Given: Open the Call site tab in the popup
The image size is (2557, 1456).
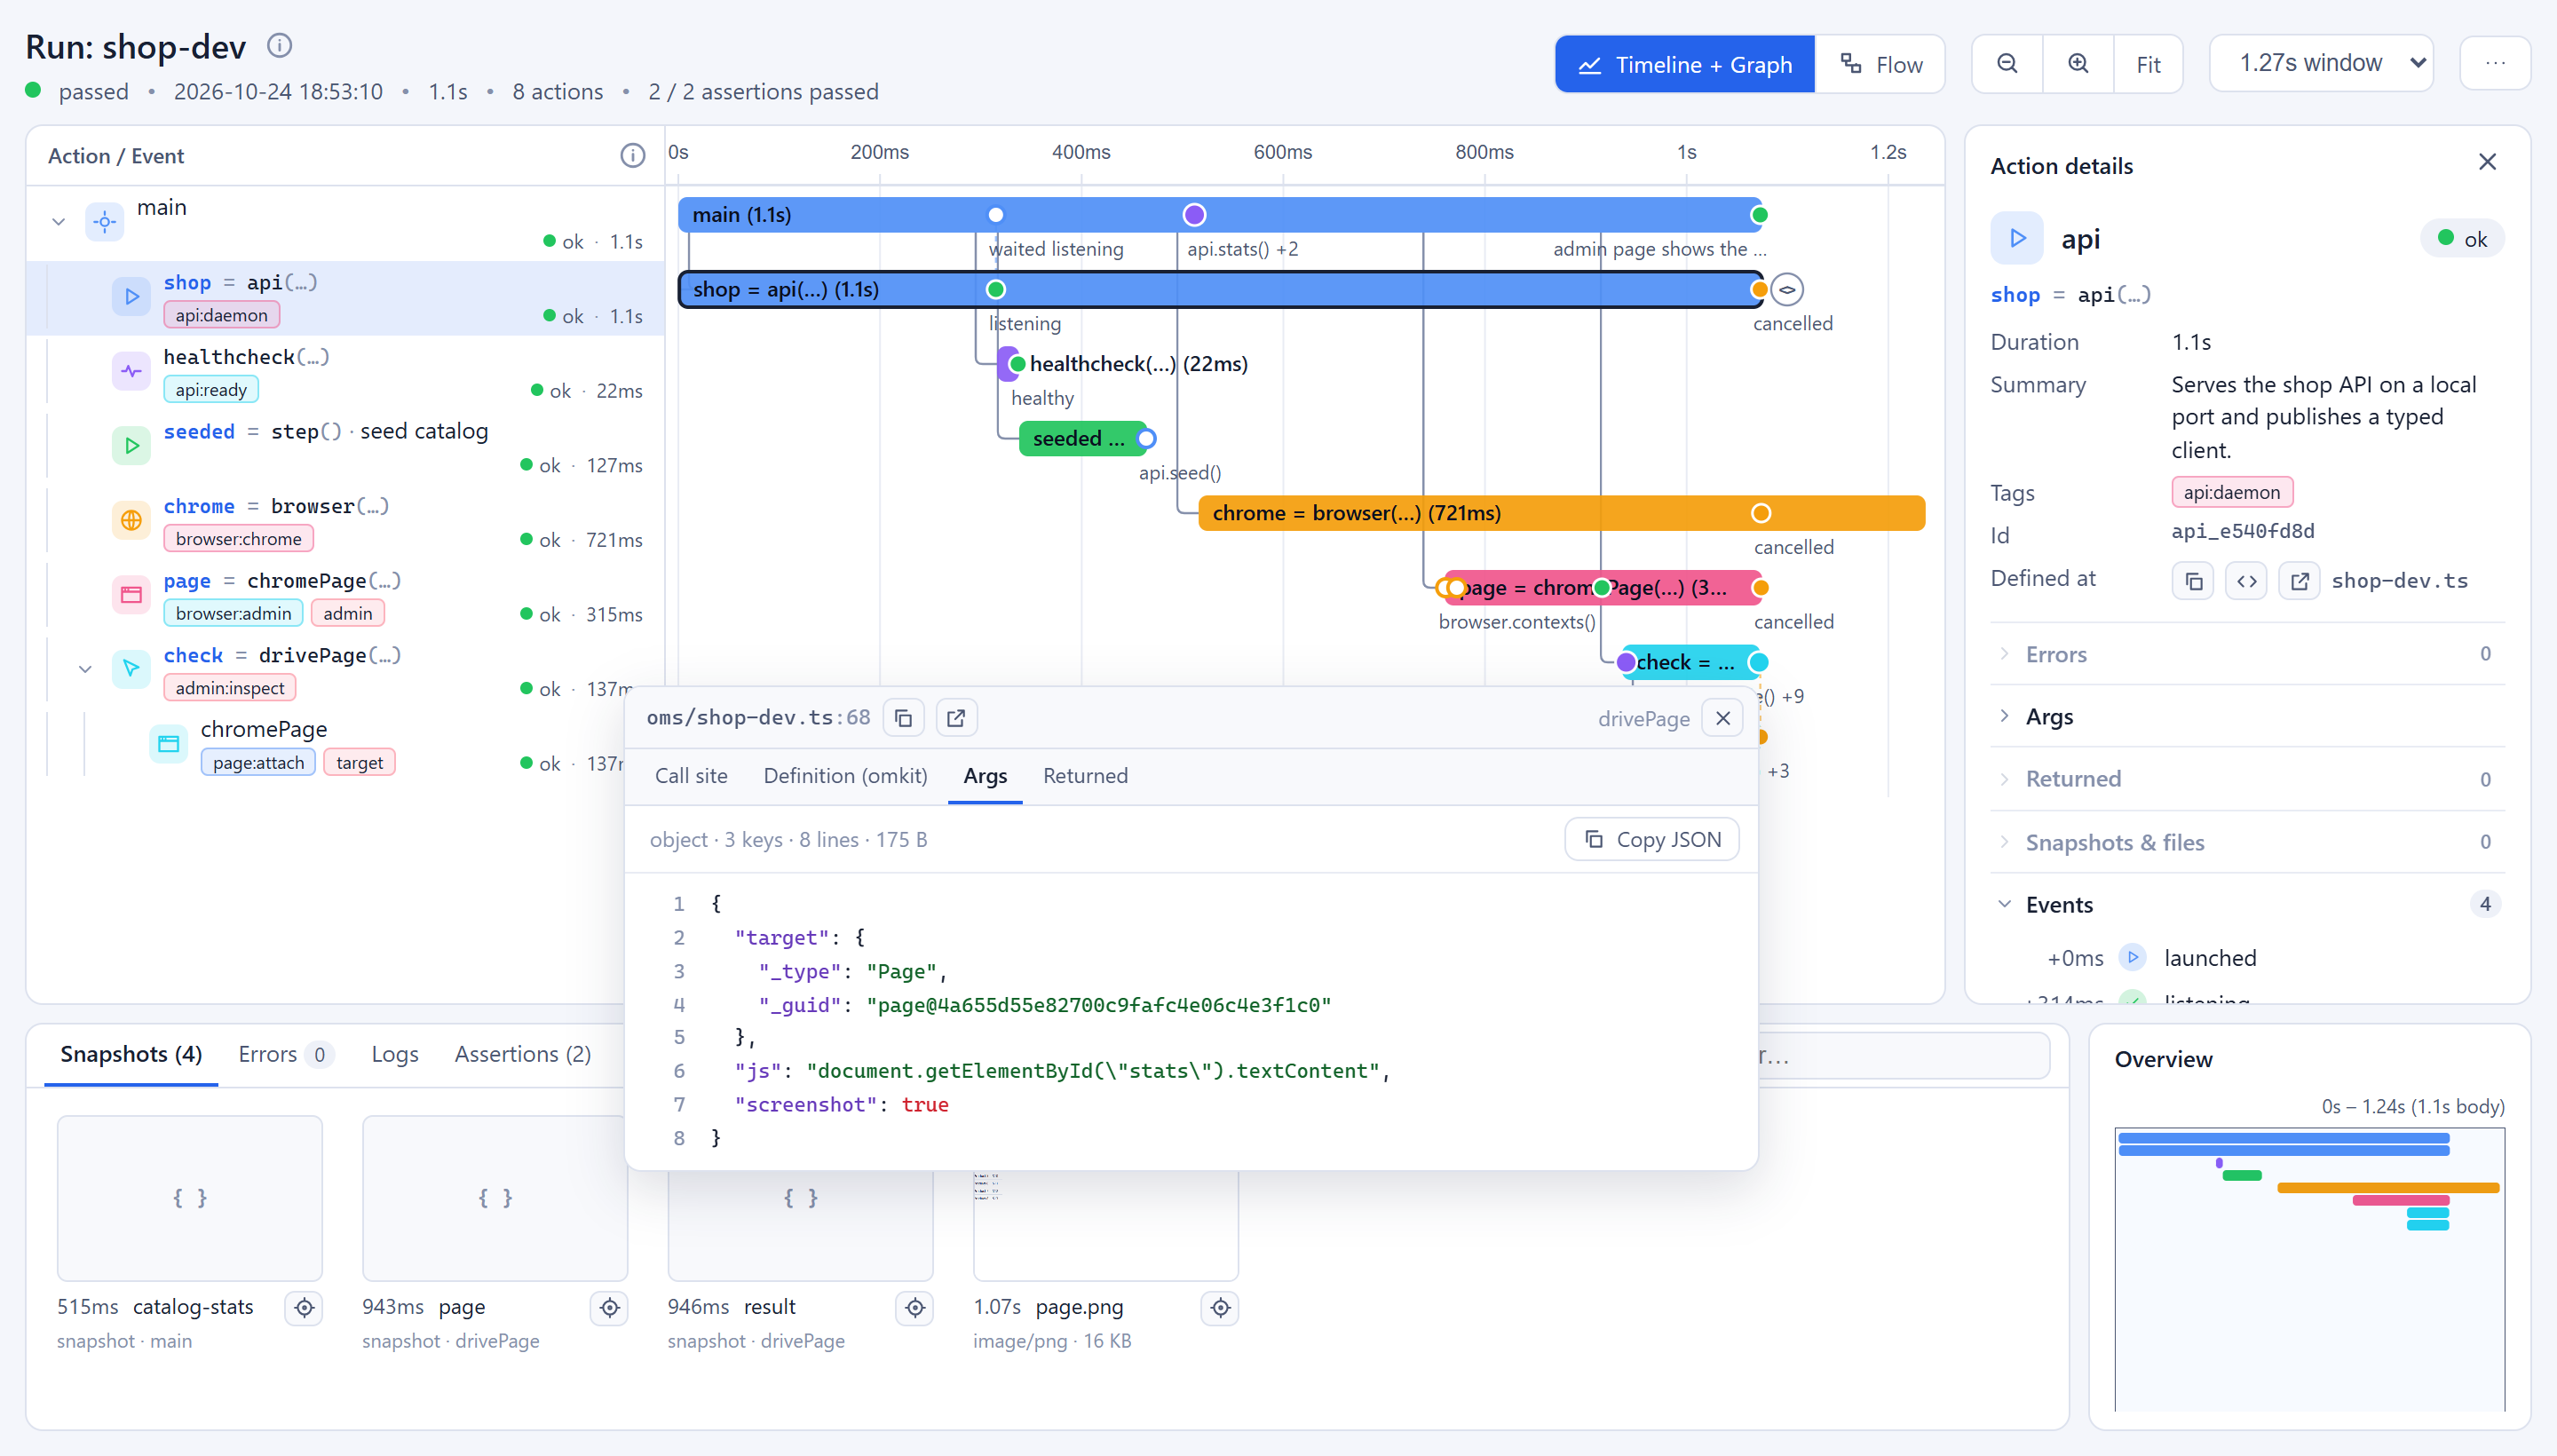Looking at the screenshot, I should [691, 776].
